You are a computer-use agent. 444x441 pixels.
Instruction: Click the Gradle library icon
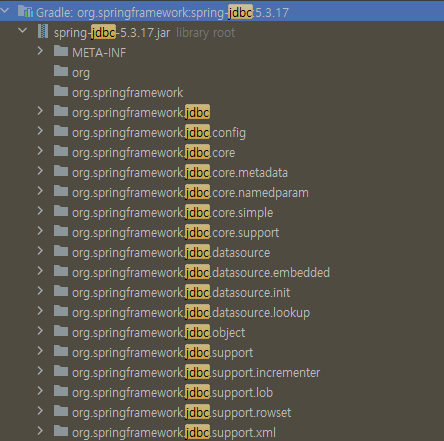pos(25,11)
